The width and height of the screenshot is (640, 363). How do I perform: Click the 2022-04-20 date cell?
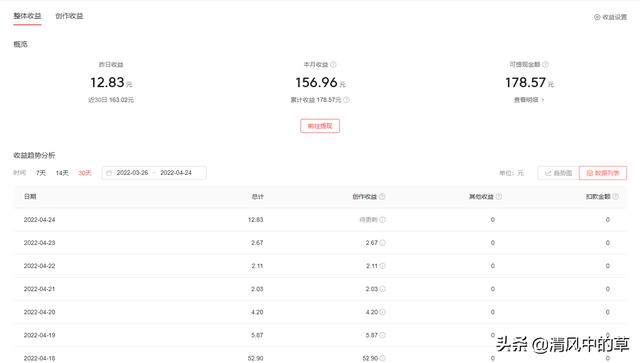point(40,312)
